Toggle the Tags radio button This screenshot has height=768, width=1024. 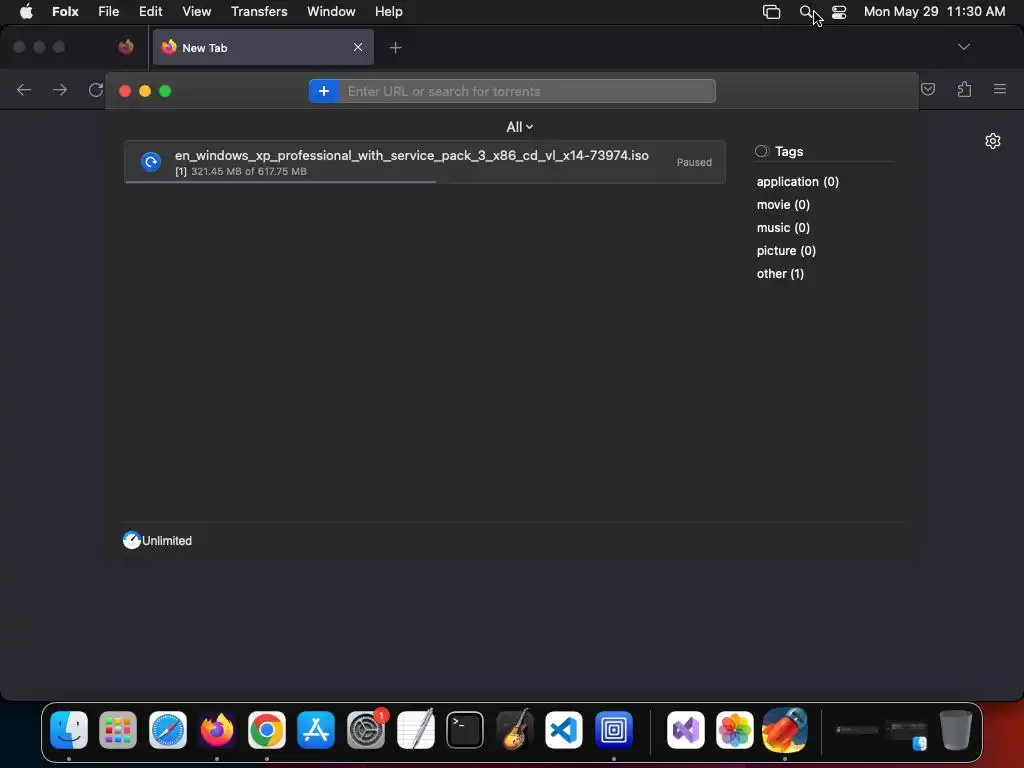(x=761, y=152)
